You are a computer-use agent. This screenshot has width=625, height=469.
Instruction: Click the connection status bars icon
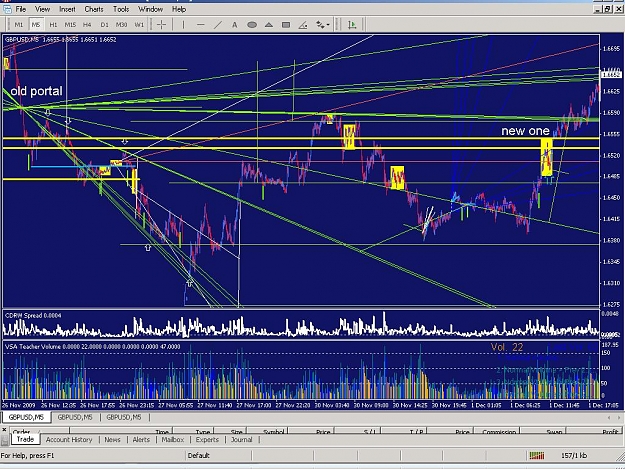pos(537,455)
